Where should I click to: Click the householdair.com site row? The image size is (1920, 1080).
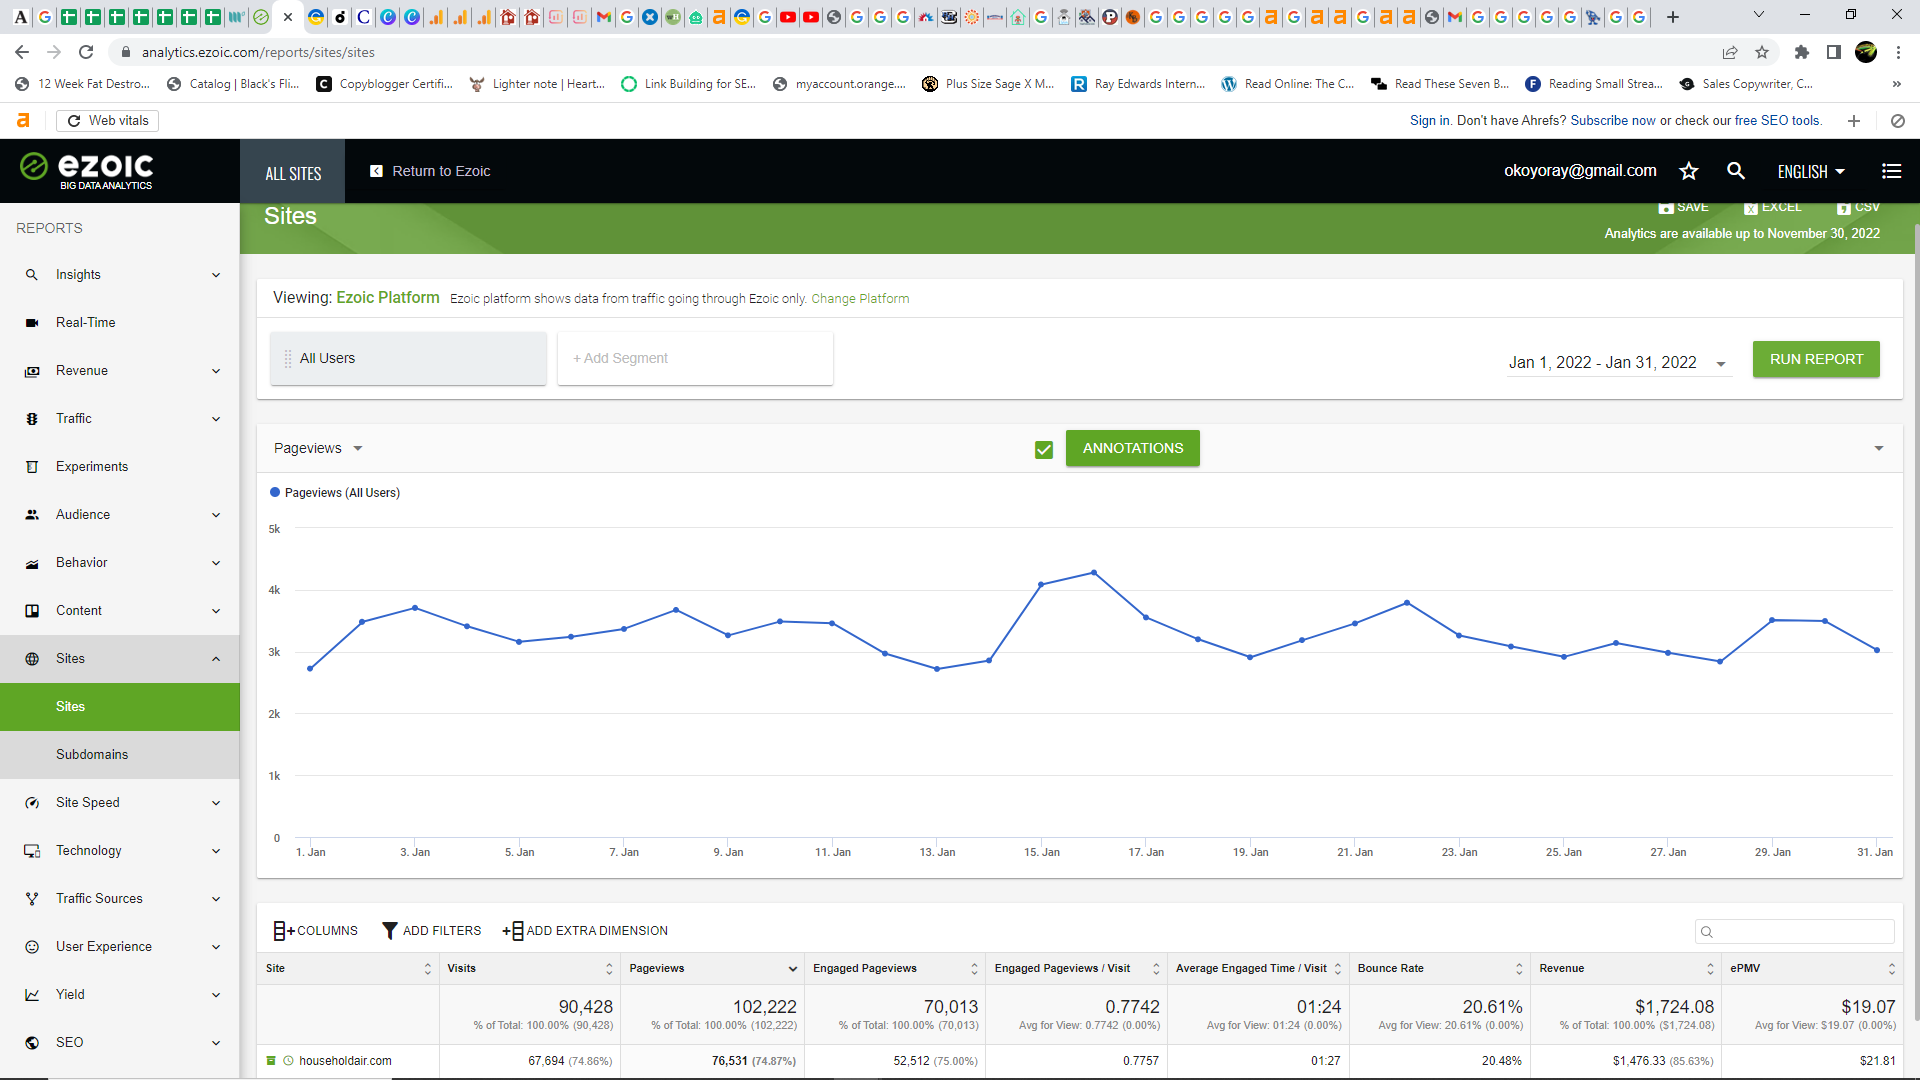pyautogui.click(x=1080, y=1061)
